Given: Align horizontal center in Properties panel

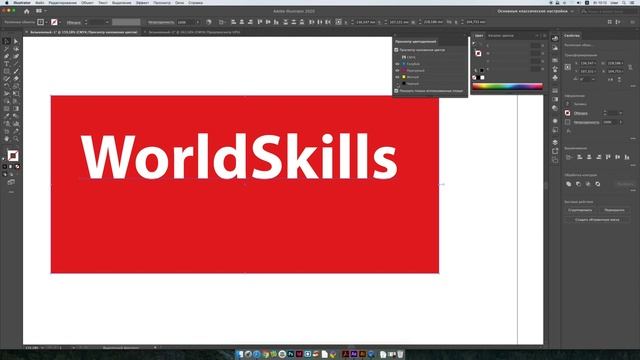Looking at the screenshot, I should [589, 157].
